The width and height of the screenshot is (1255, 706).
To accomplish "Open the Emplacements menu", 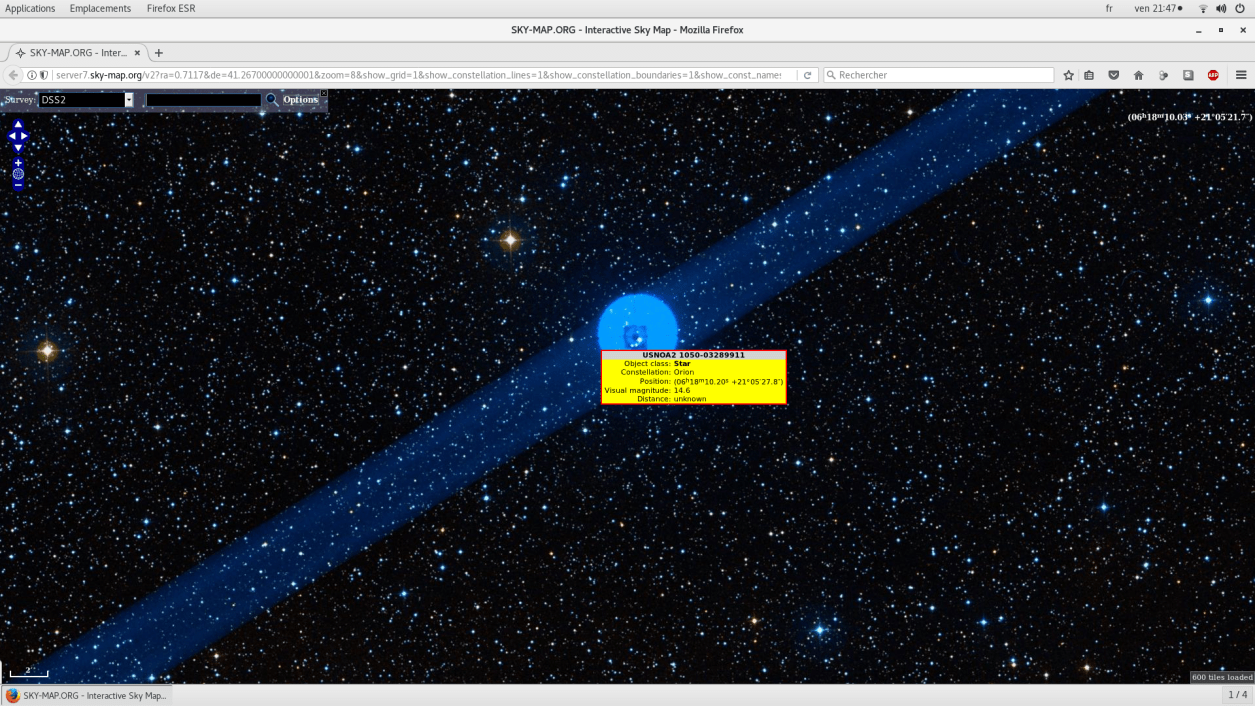I will (100, 8).
